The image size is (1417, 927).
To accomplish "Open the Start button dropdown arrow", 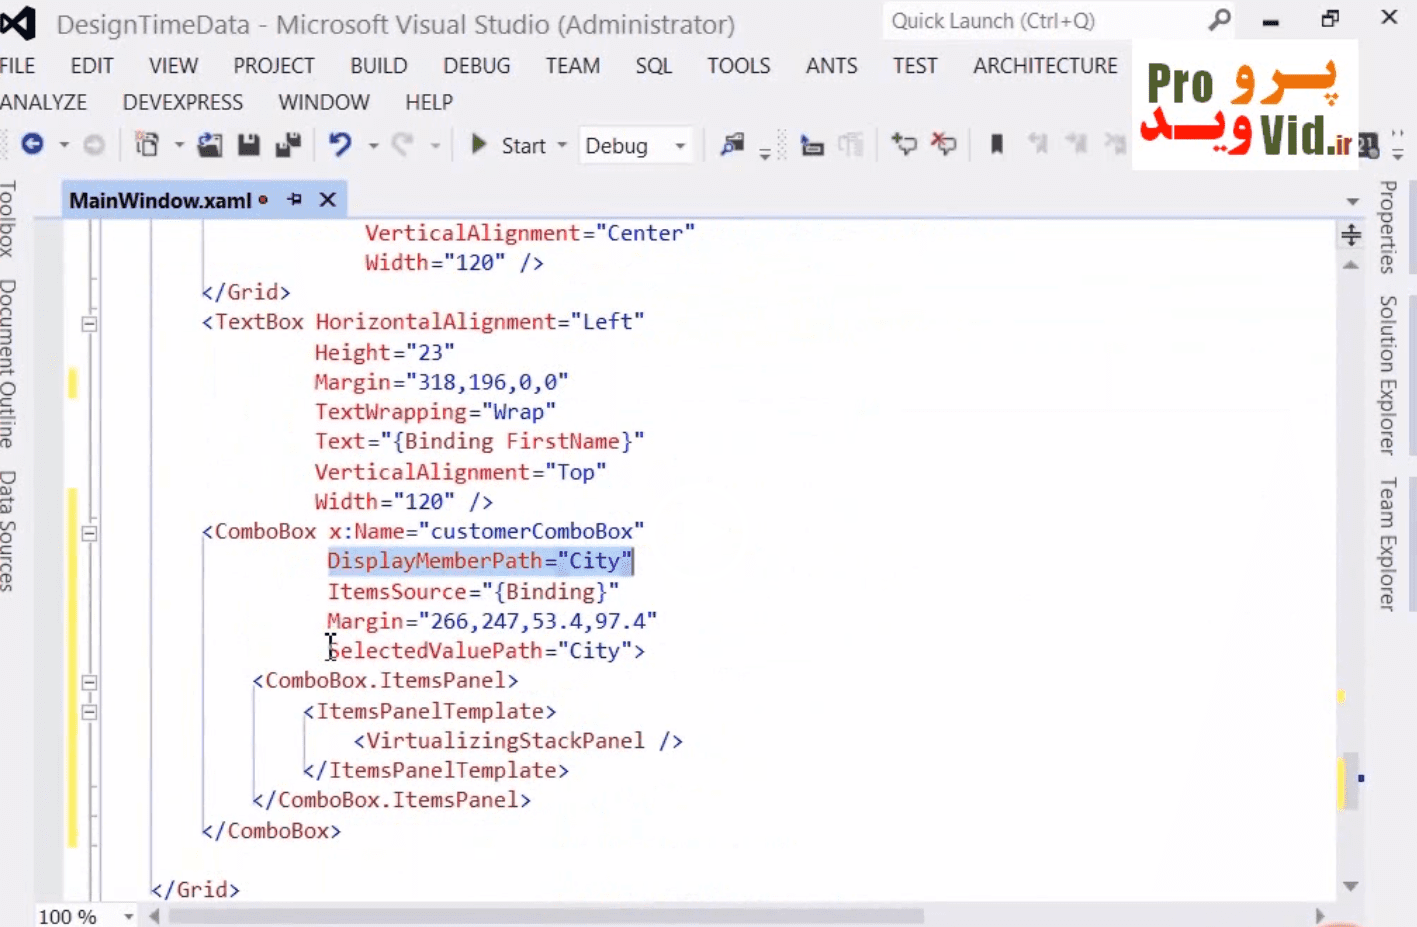I will (562, 146).
